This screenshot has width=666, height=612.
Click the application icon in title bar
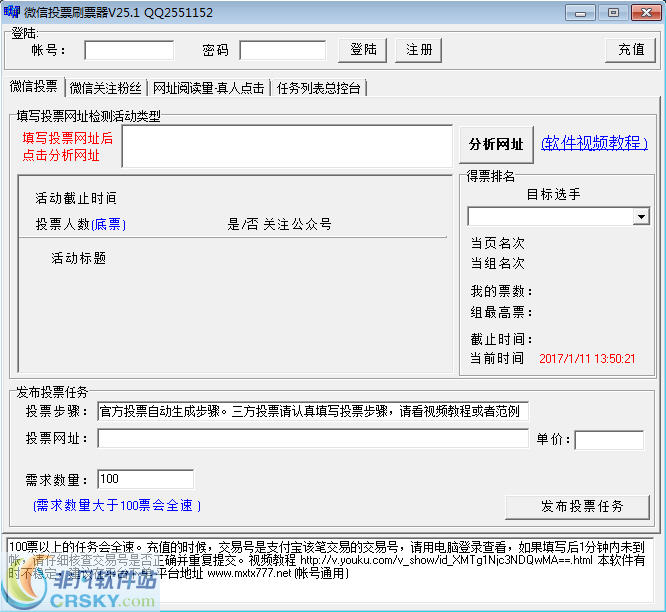pos(12,12)
